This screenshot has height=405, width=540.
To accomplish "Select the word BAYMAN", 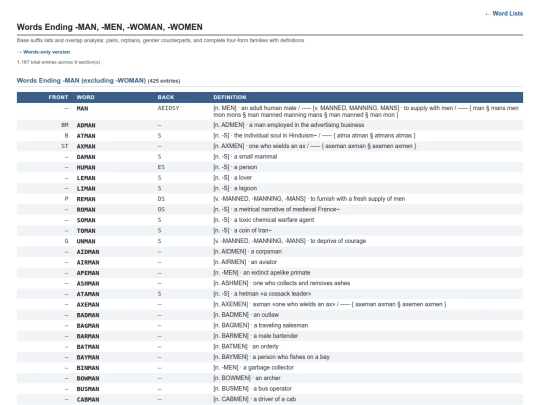I will 88,357.
